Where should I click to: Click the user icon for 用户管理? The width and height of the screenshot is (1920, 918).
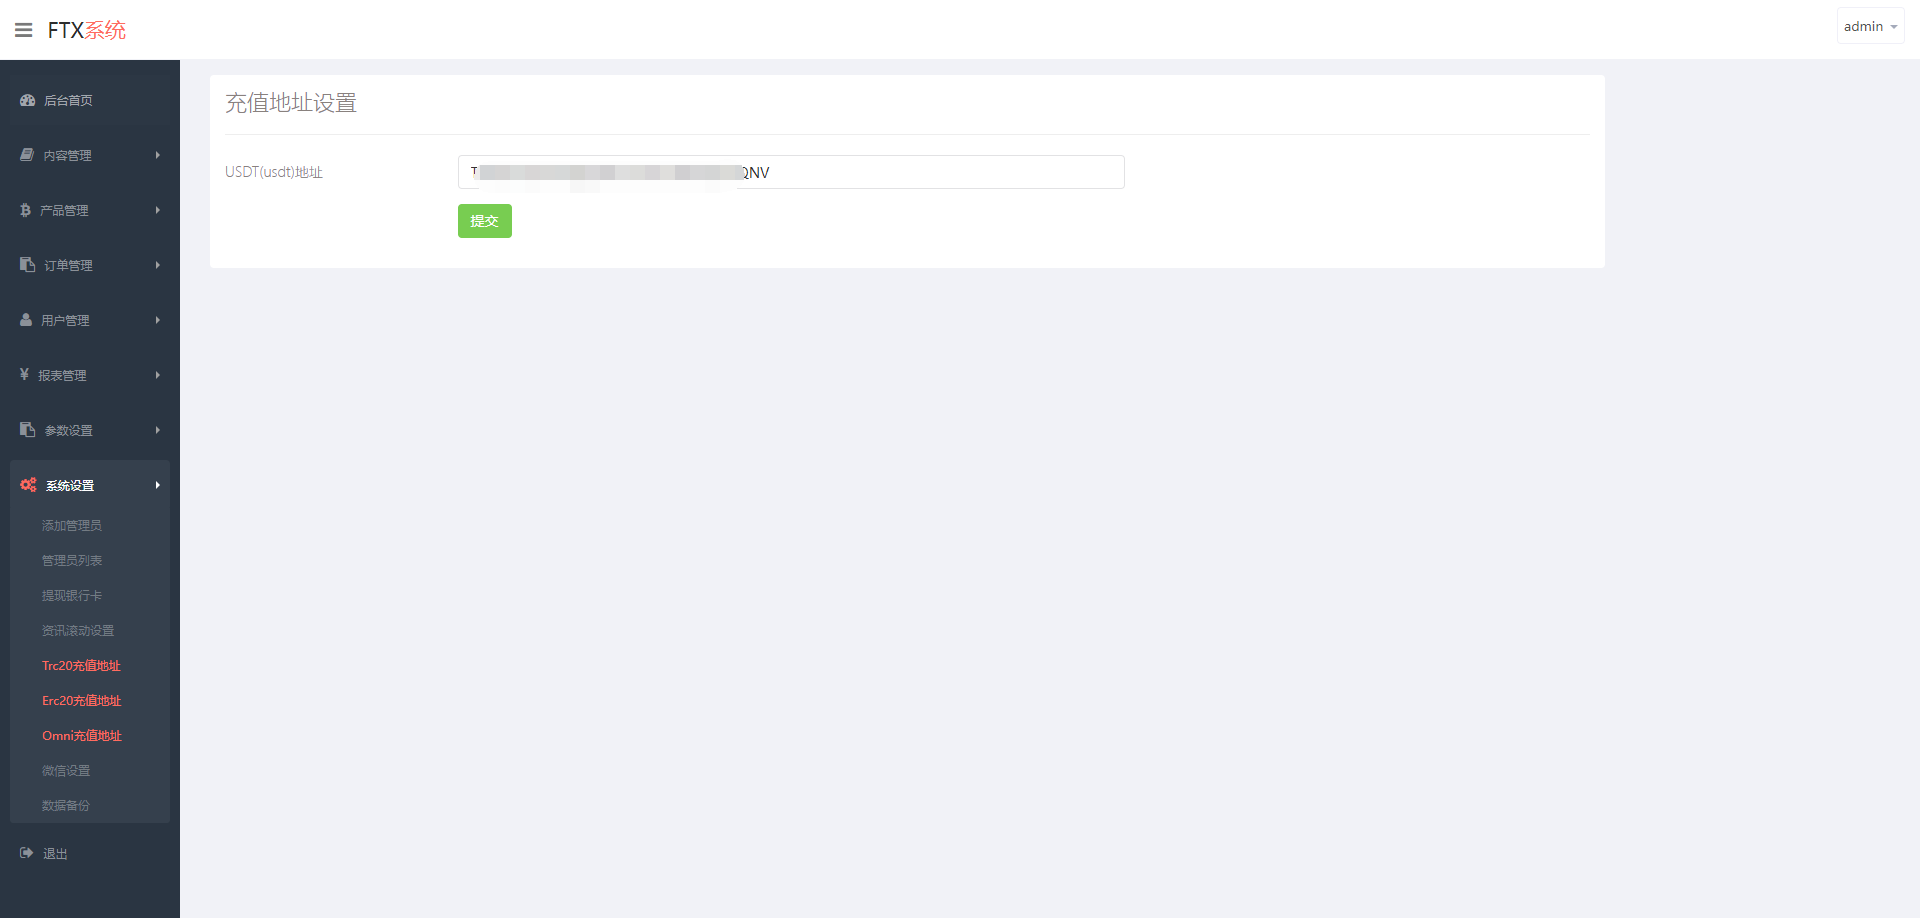tap(26, 320)
